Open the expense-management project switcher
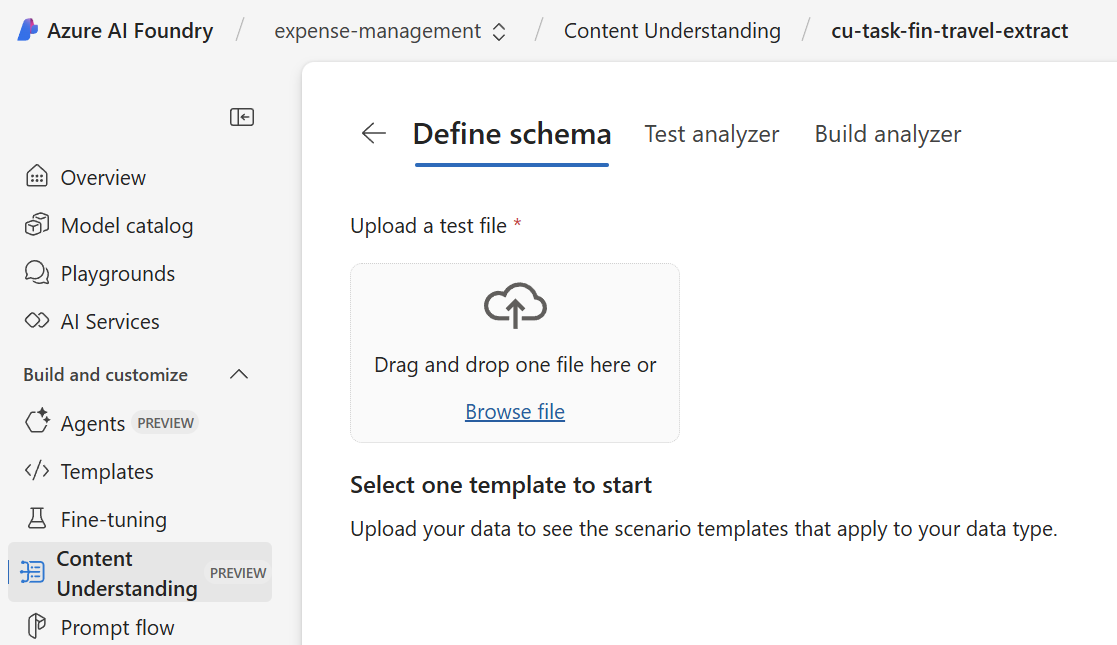The width and height of the screenshot is (1117, 645). click(x=390, y=31)
